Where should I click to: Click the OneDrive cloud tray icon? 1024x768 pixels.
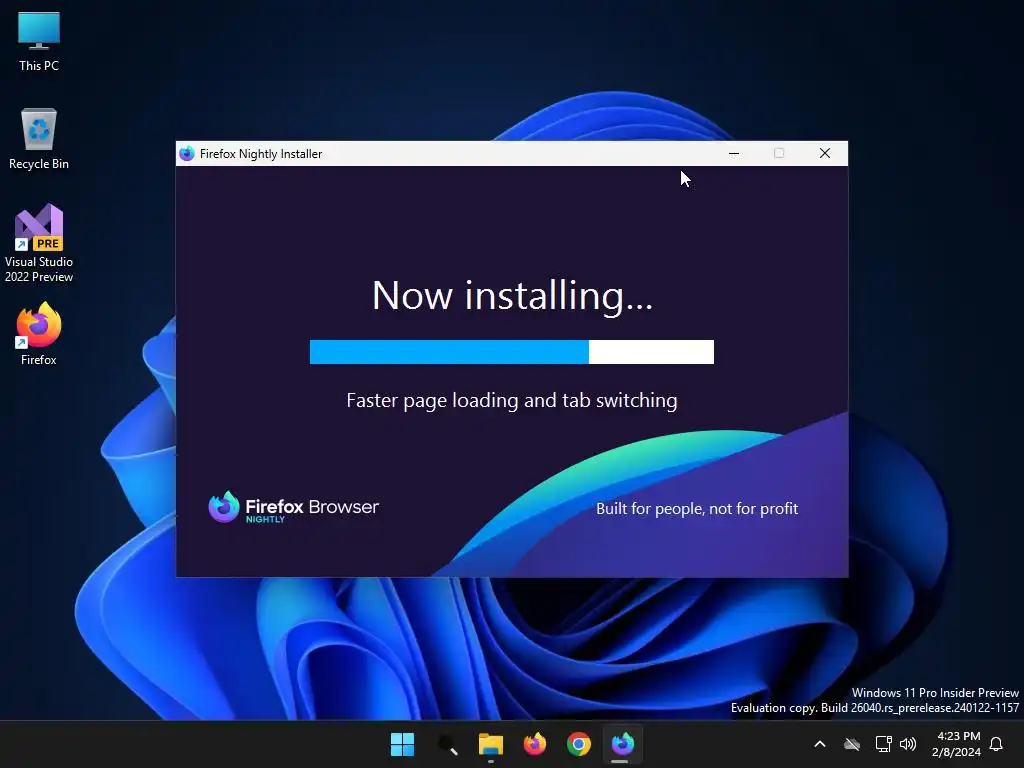(x=852, y=744)
